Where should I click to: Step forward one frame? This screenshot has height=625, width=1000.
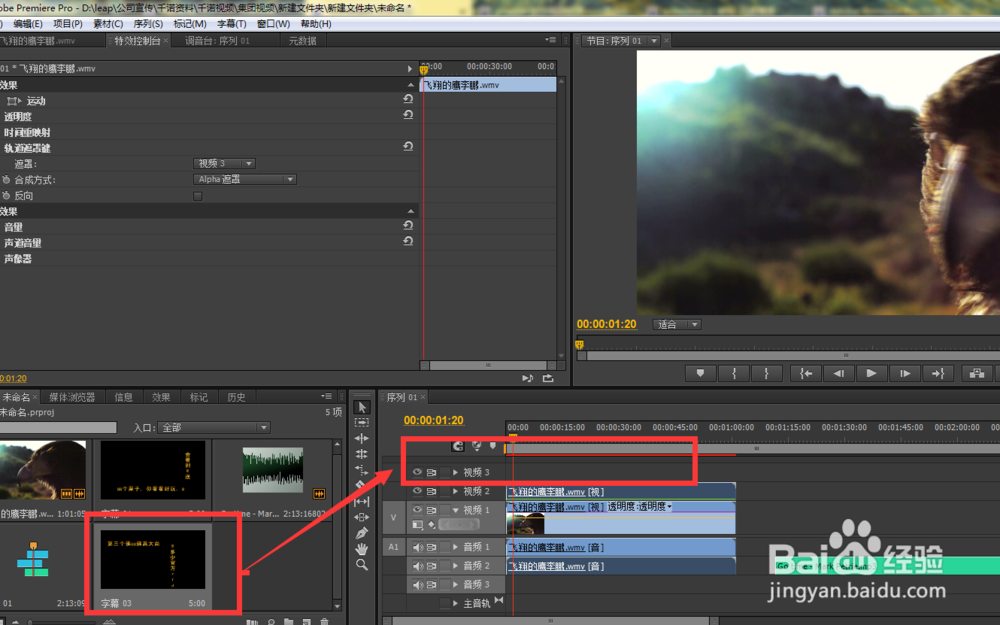click(x=904, y=374)
